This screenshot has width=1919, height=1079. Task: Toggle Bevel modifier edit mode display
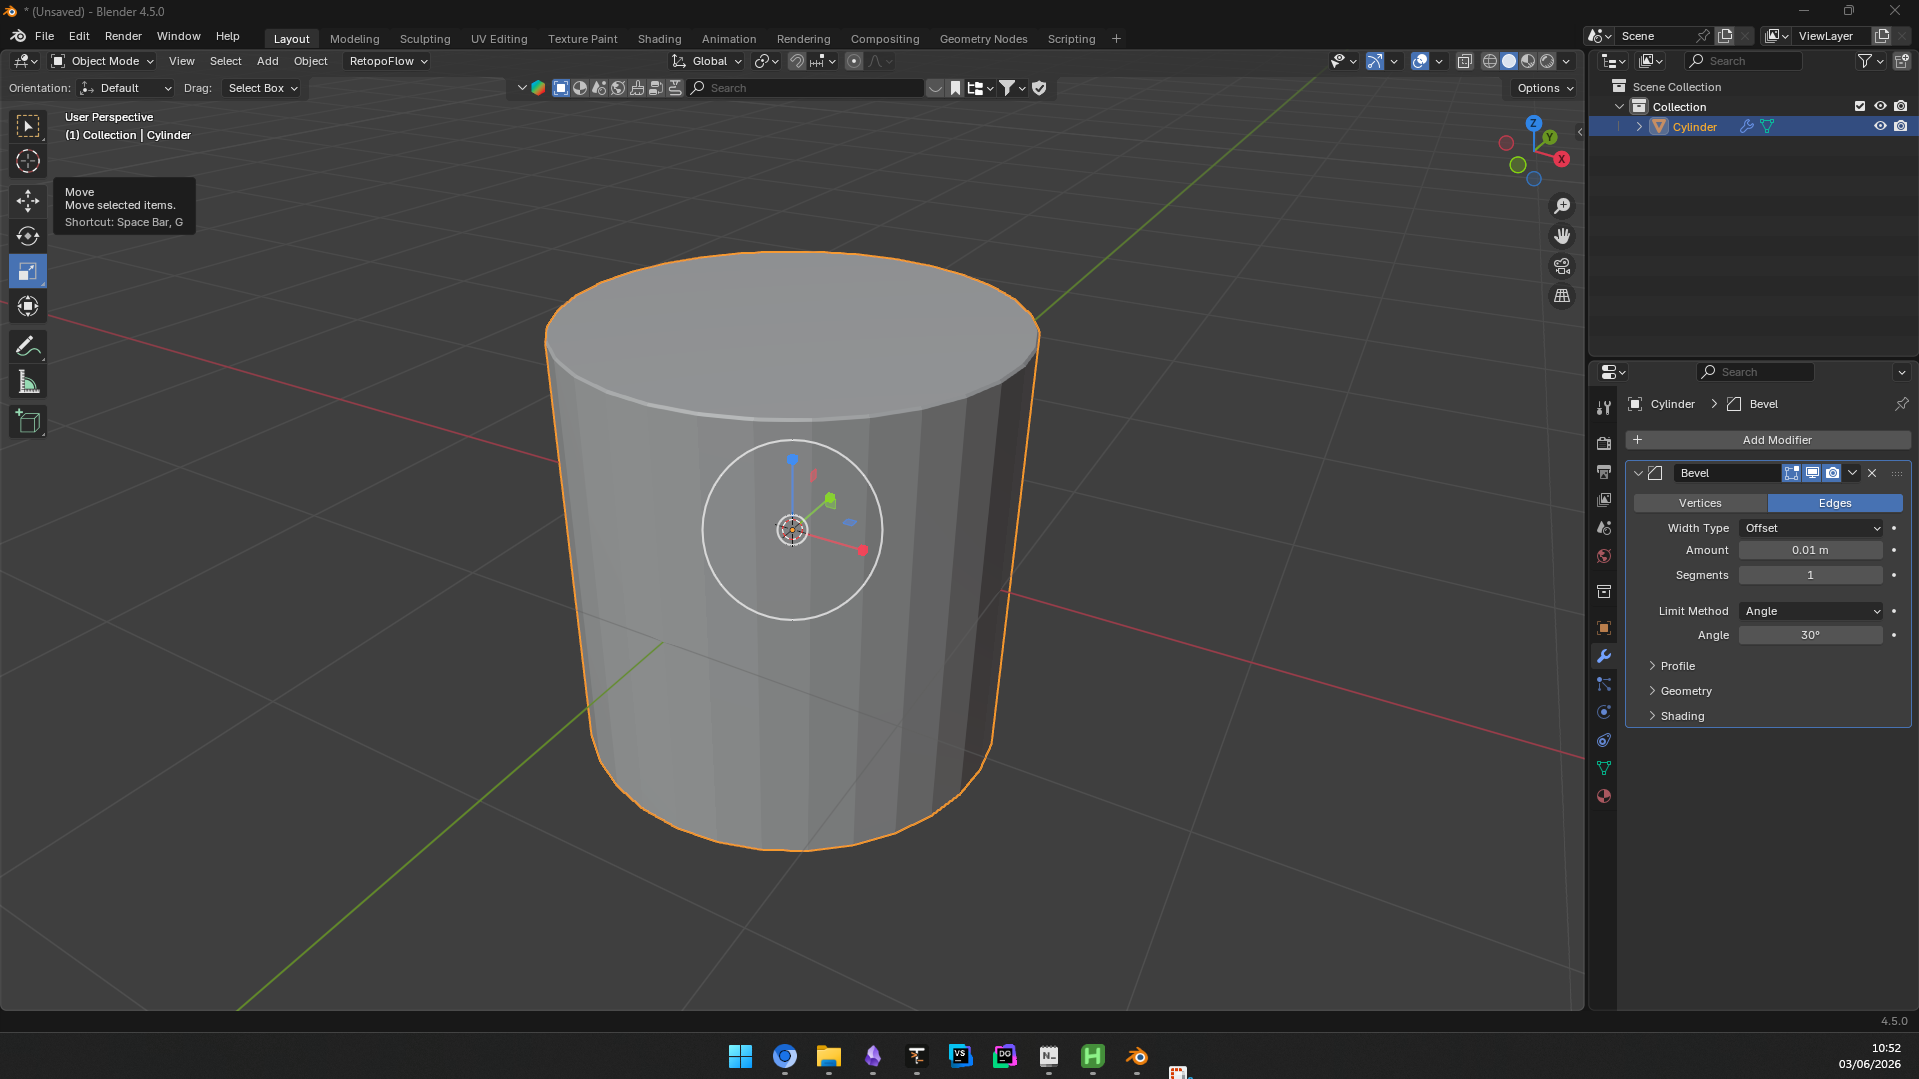click(1792, 473)
